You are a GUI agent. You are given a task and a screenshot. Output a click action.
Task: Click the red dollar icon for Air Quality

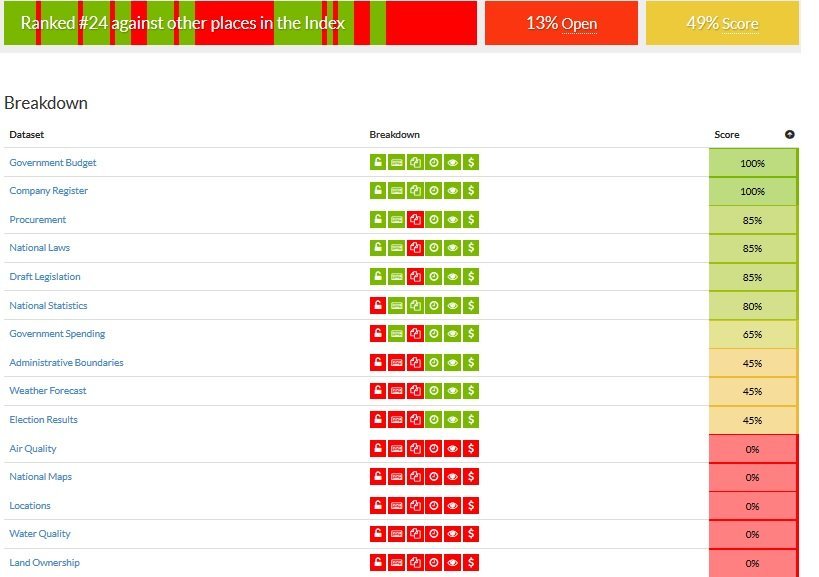pos(471,449)
